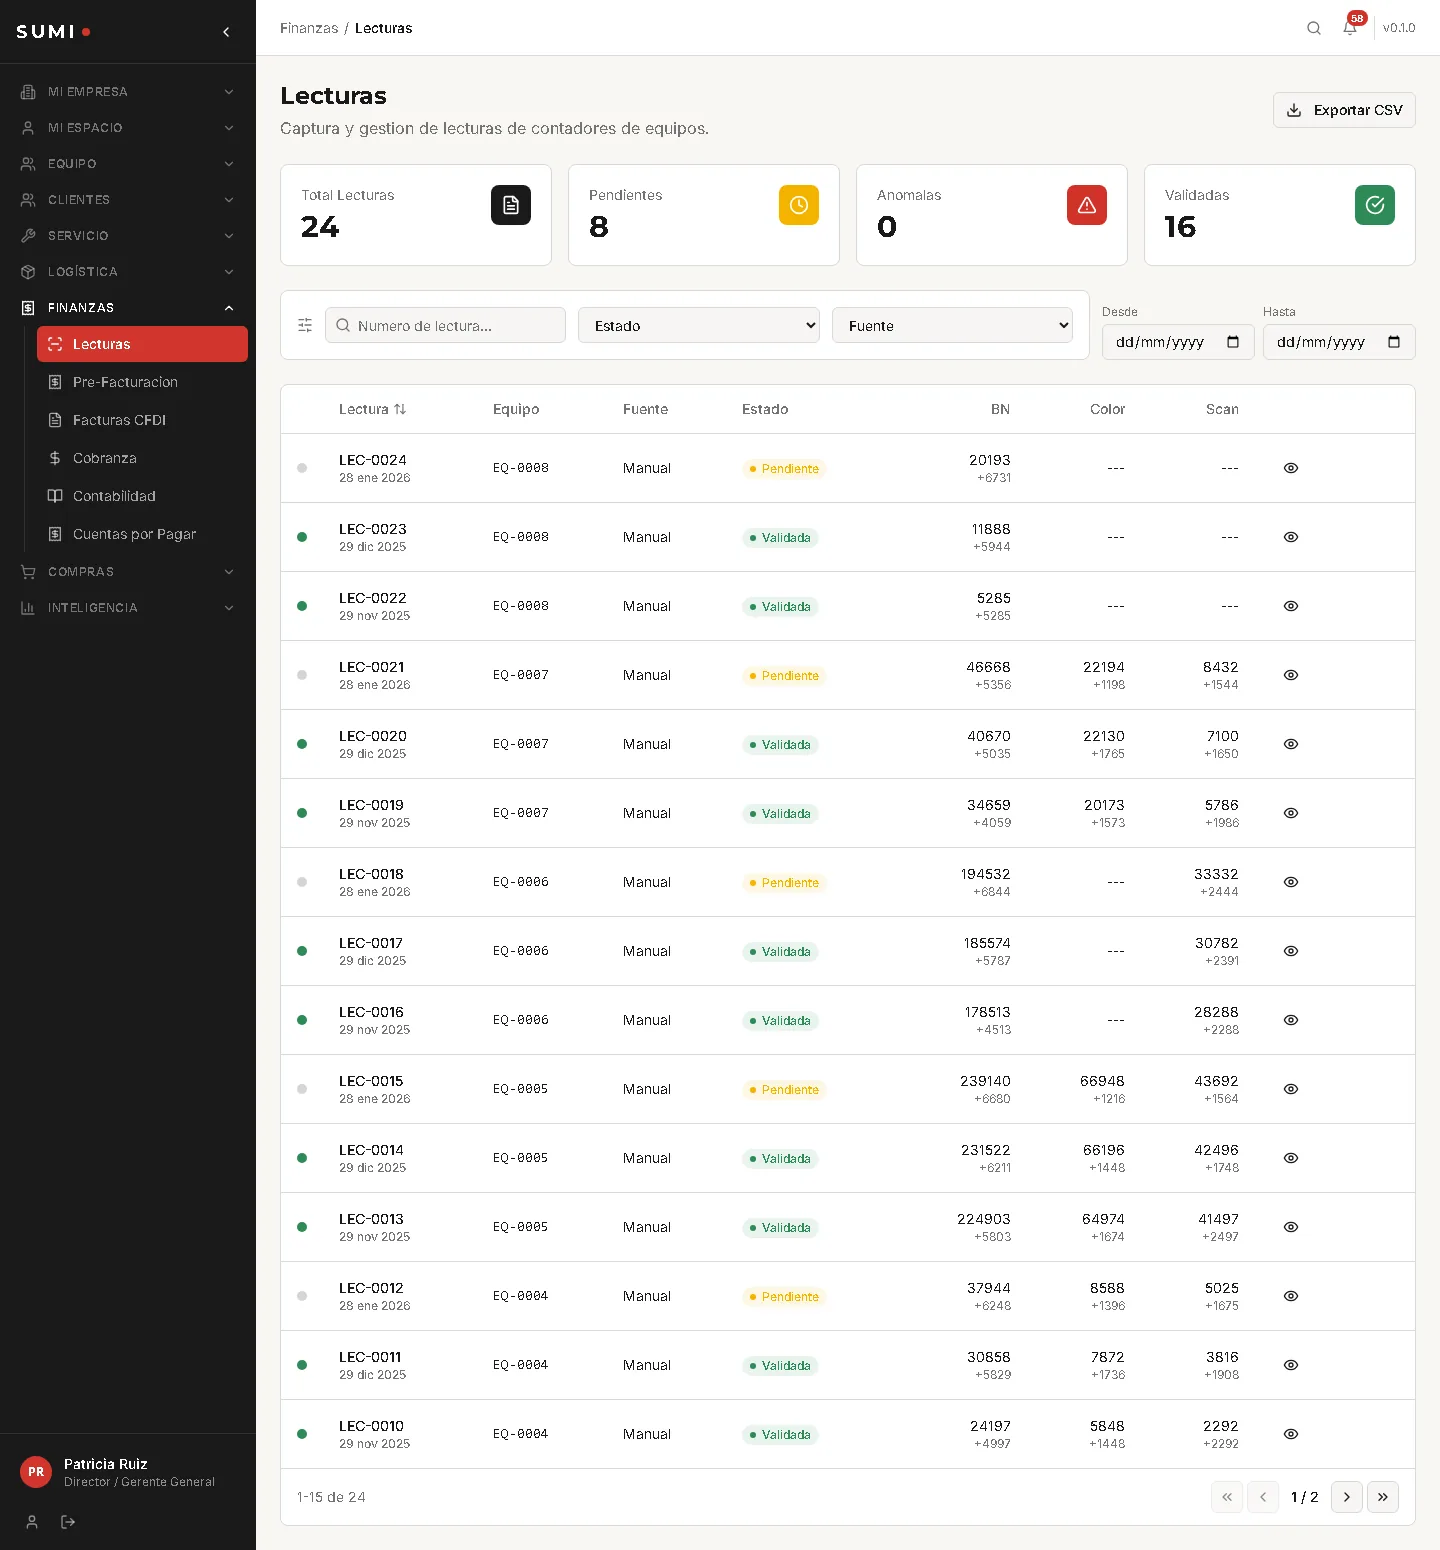
Task: Click the yellow Pendientes clock icon
Action: 798,205
